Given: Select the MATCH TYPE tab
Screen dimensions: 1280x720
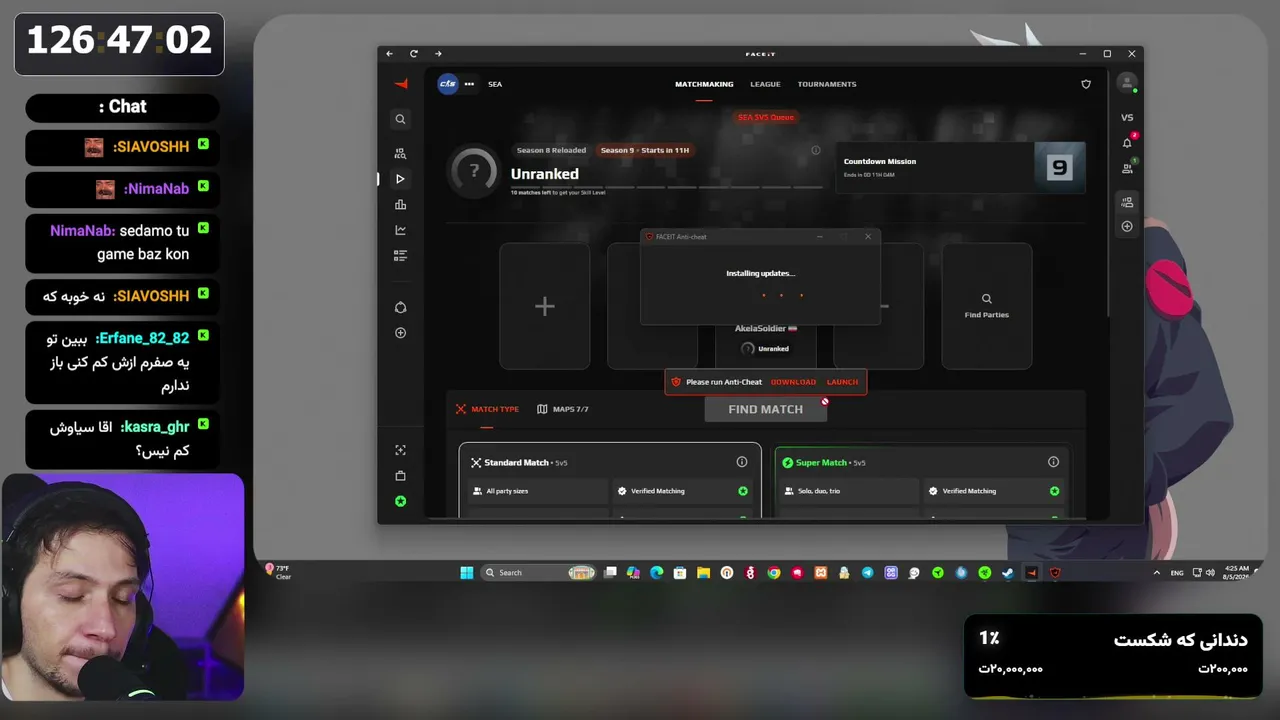Looking at the screenshot, I should (x=487, y=409).
